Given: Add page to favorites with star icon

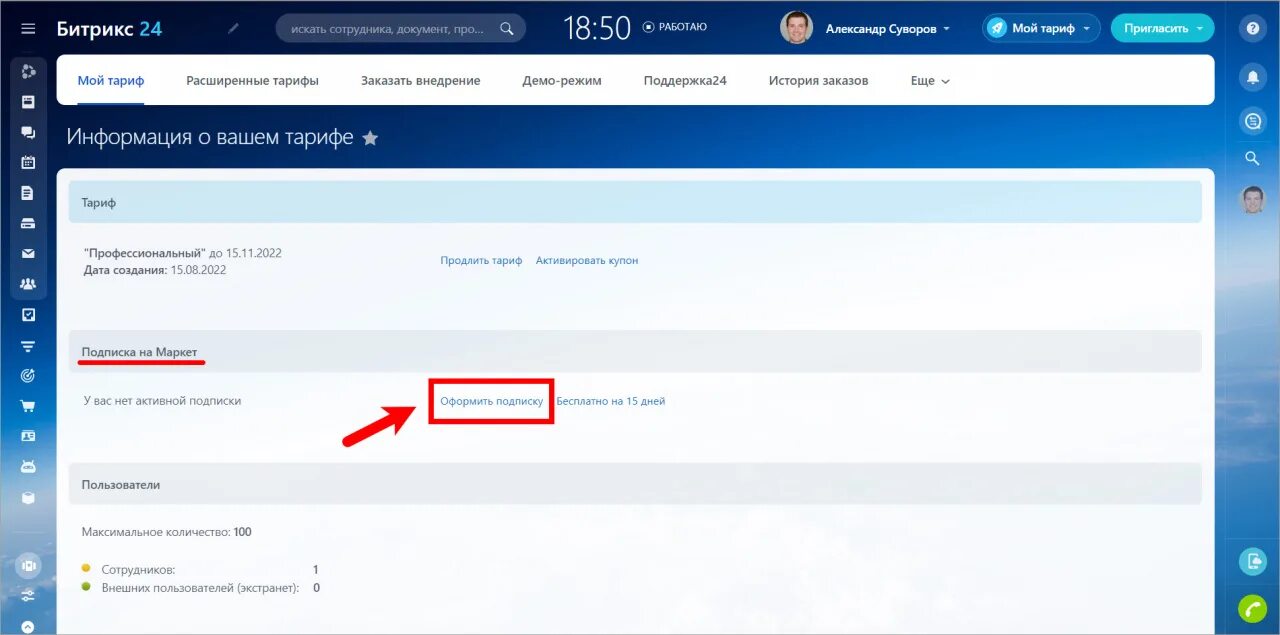Looking at the screenshot, I should coord(370,138).
